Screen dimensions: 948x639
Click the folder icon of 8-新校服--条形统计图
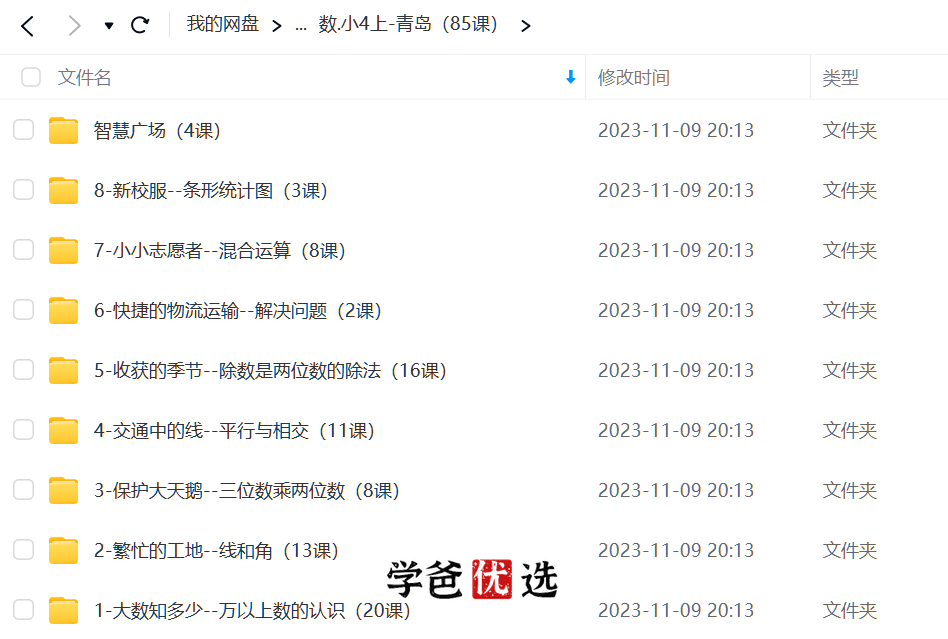(x=63, y=190)
